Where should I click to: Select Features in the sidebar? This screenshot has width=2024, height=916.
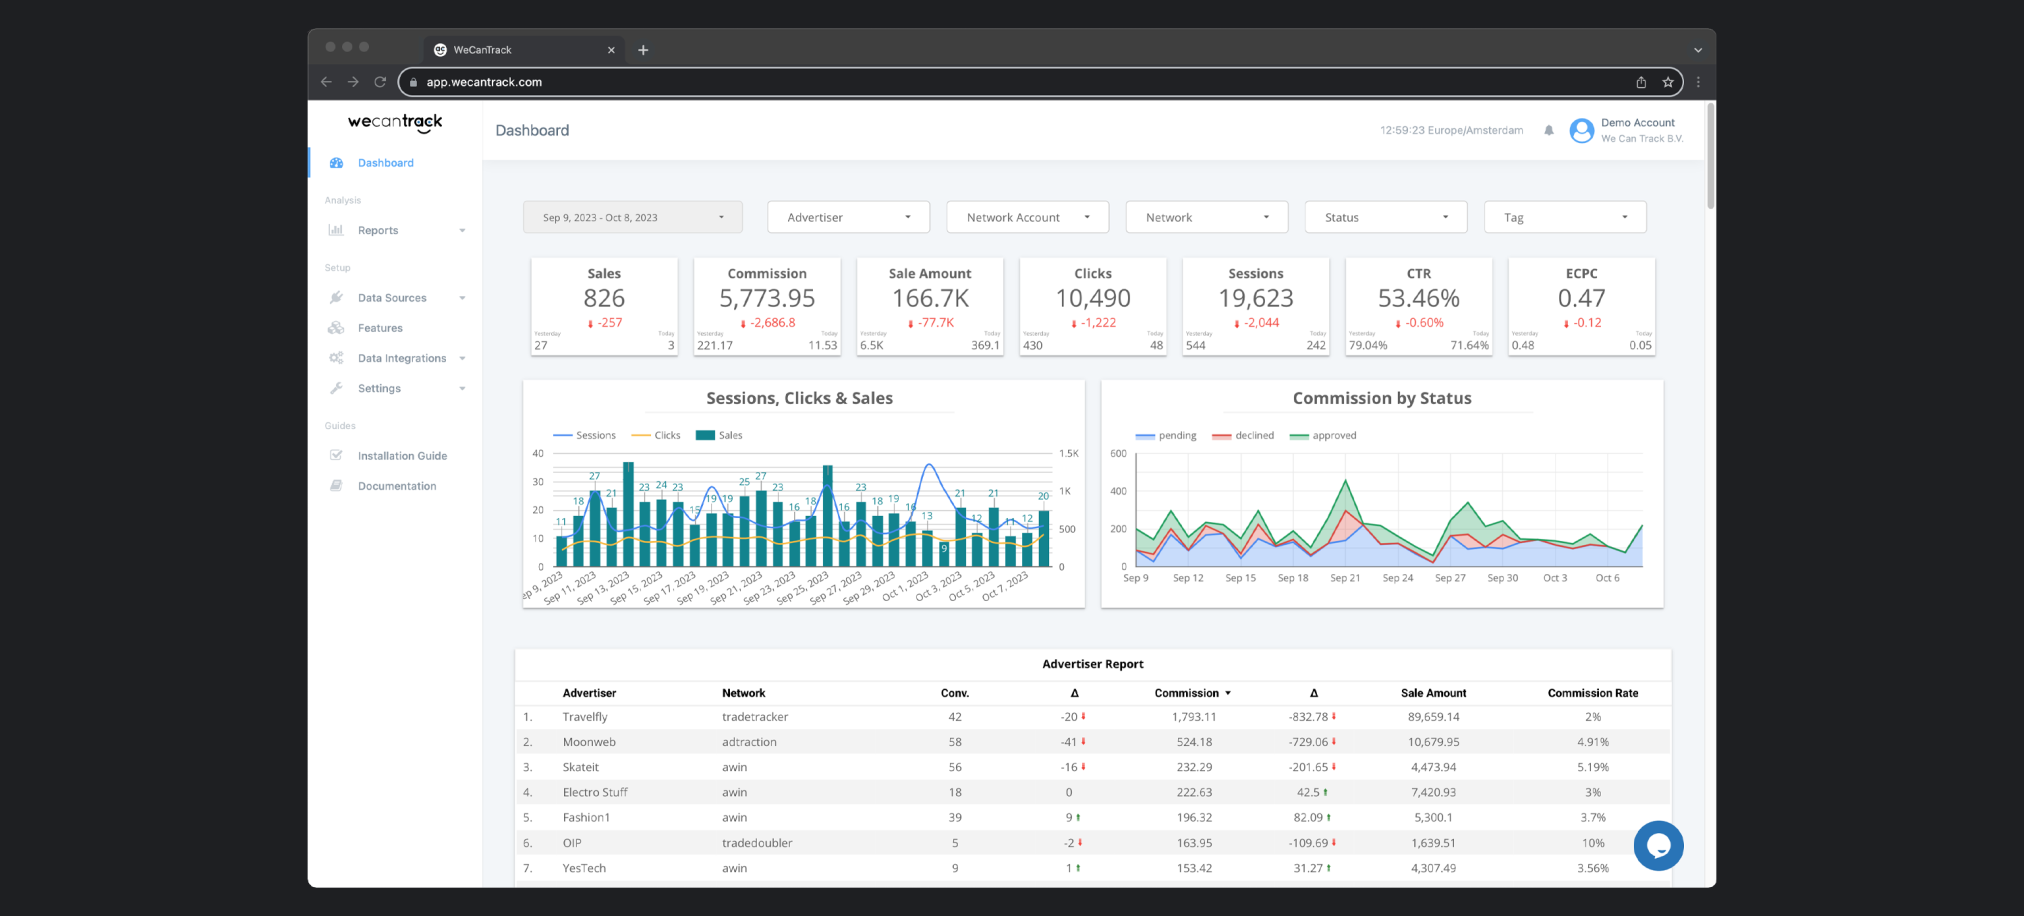point(380,328)
